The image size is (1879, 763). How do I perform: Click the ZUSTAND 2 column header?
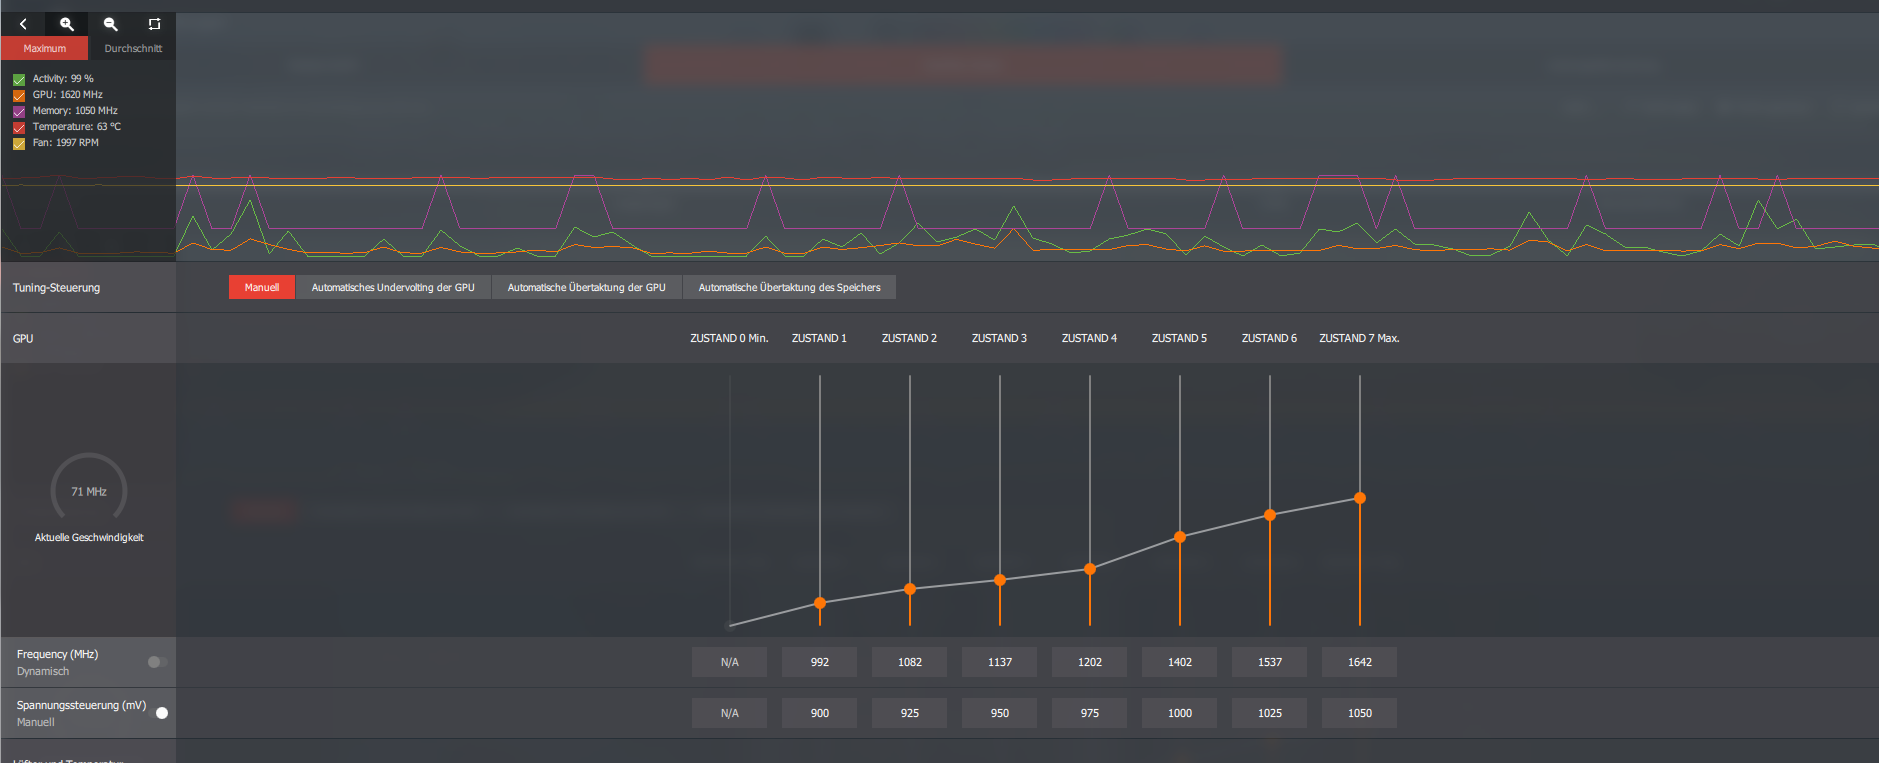click(909, 338)
